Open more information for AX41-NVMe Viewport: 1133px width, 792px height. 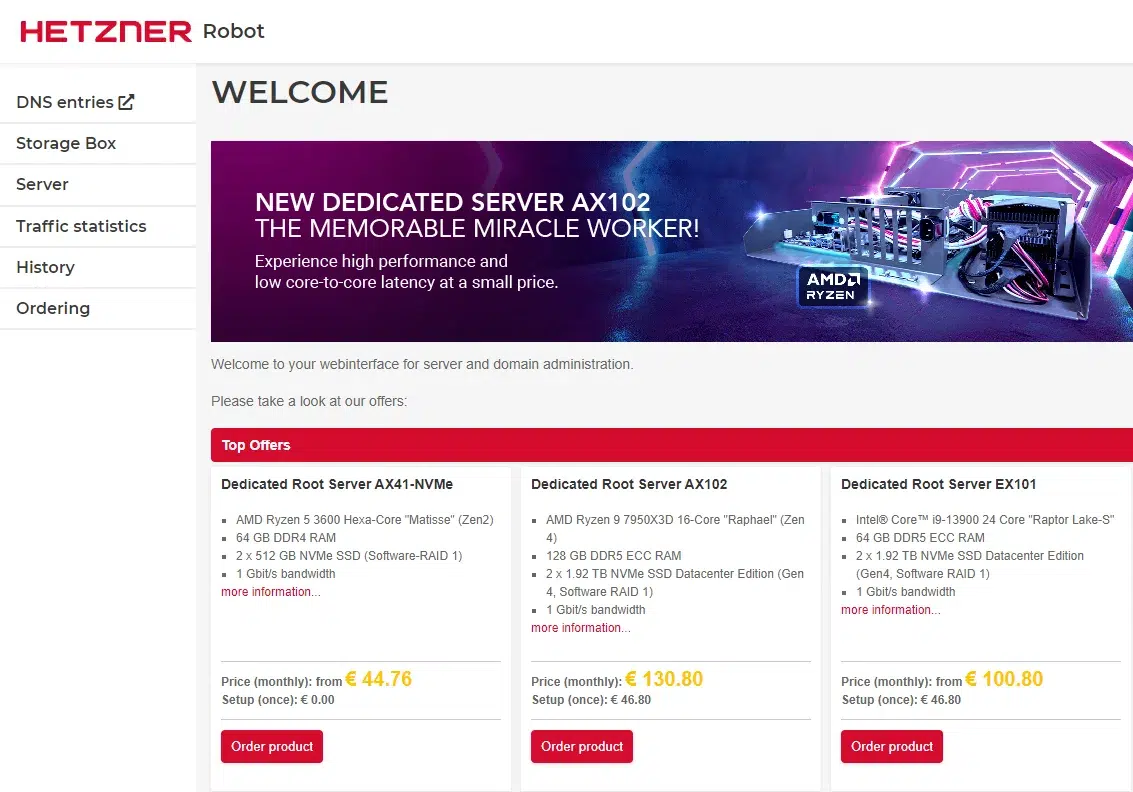[x=270, y=592]
